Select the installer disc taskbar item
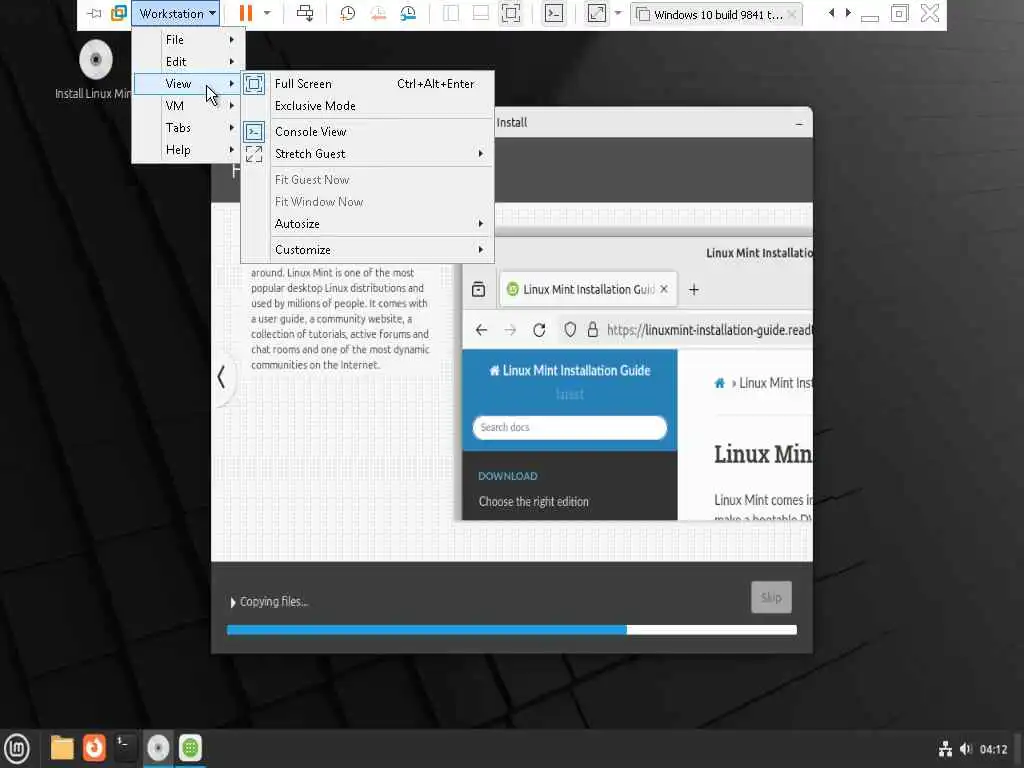 coord(157,748)
